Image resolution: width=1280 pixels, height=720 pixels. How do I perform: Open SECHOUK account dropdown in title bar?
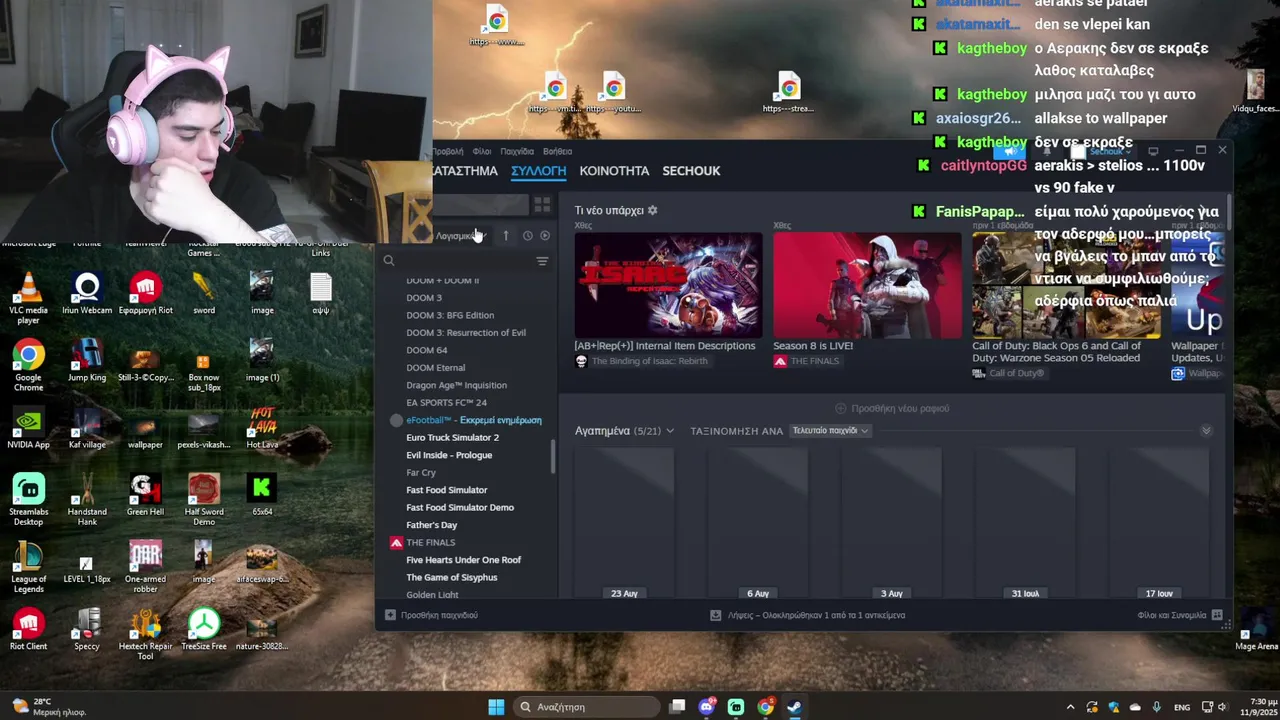(x=1110, y=151)
